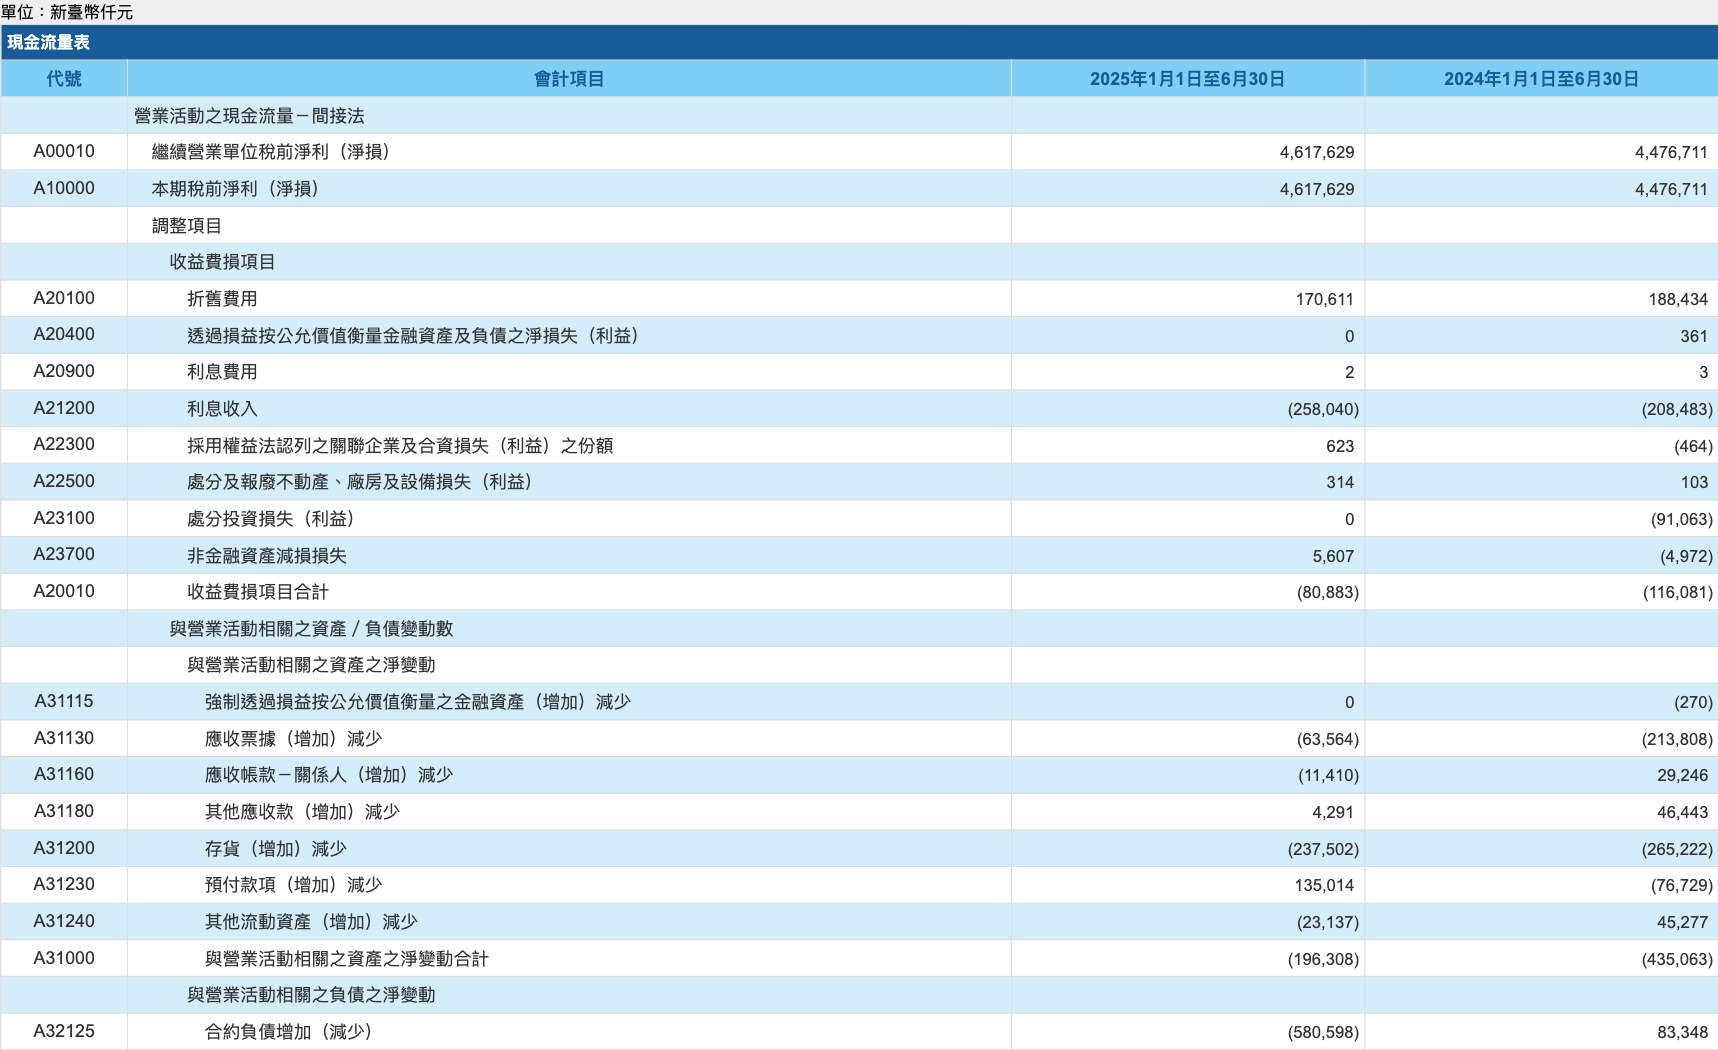
Task: Click the 2025年1月1日至6月30日 column header
Action: coord(1187,79)
